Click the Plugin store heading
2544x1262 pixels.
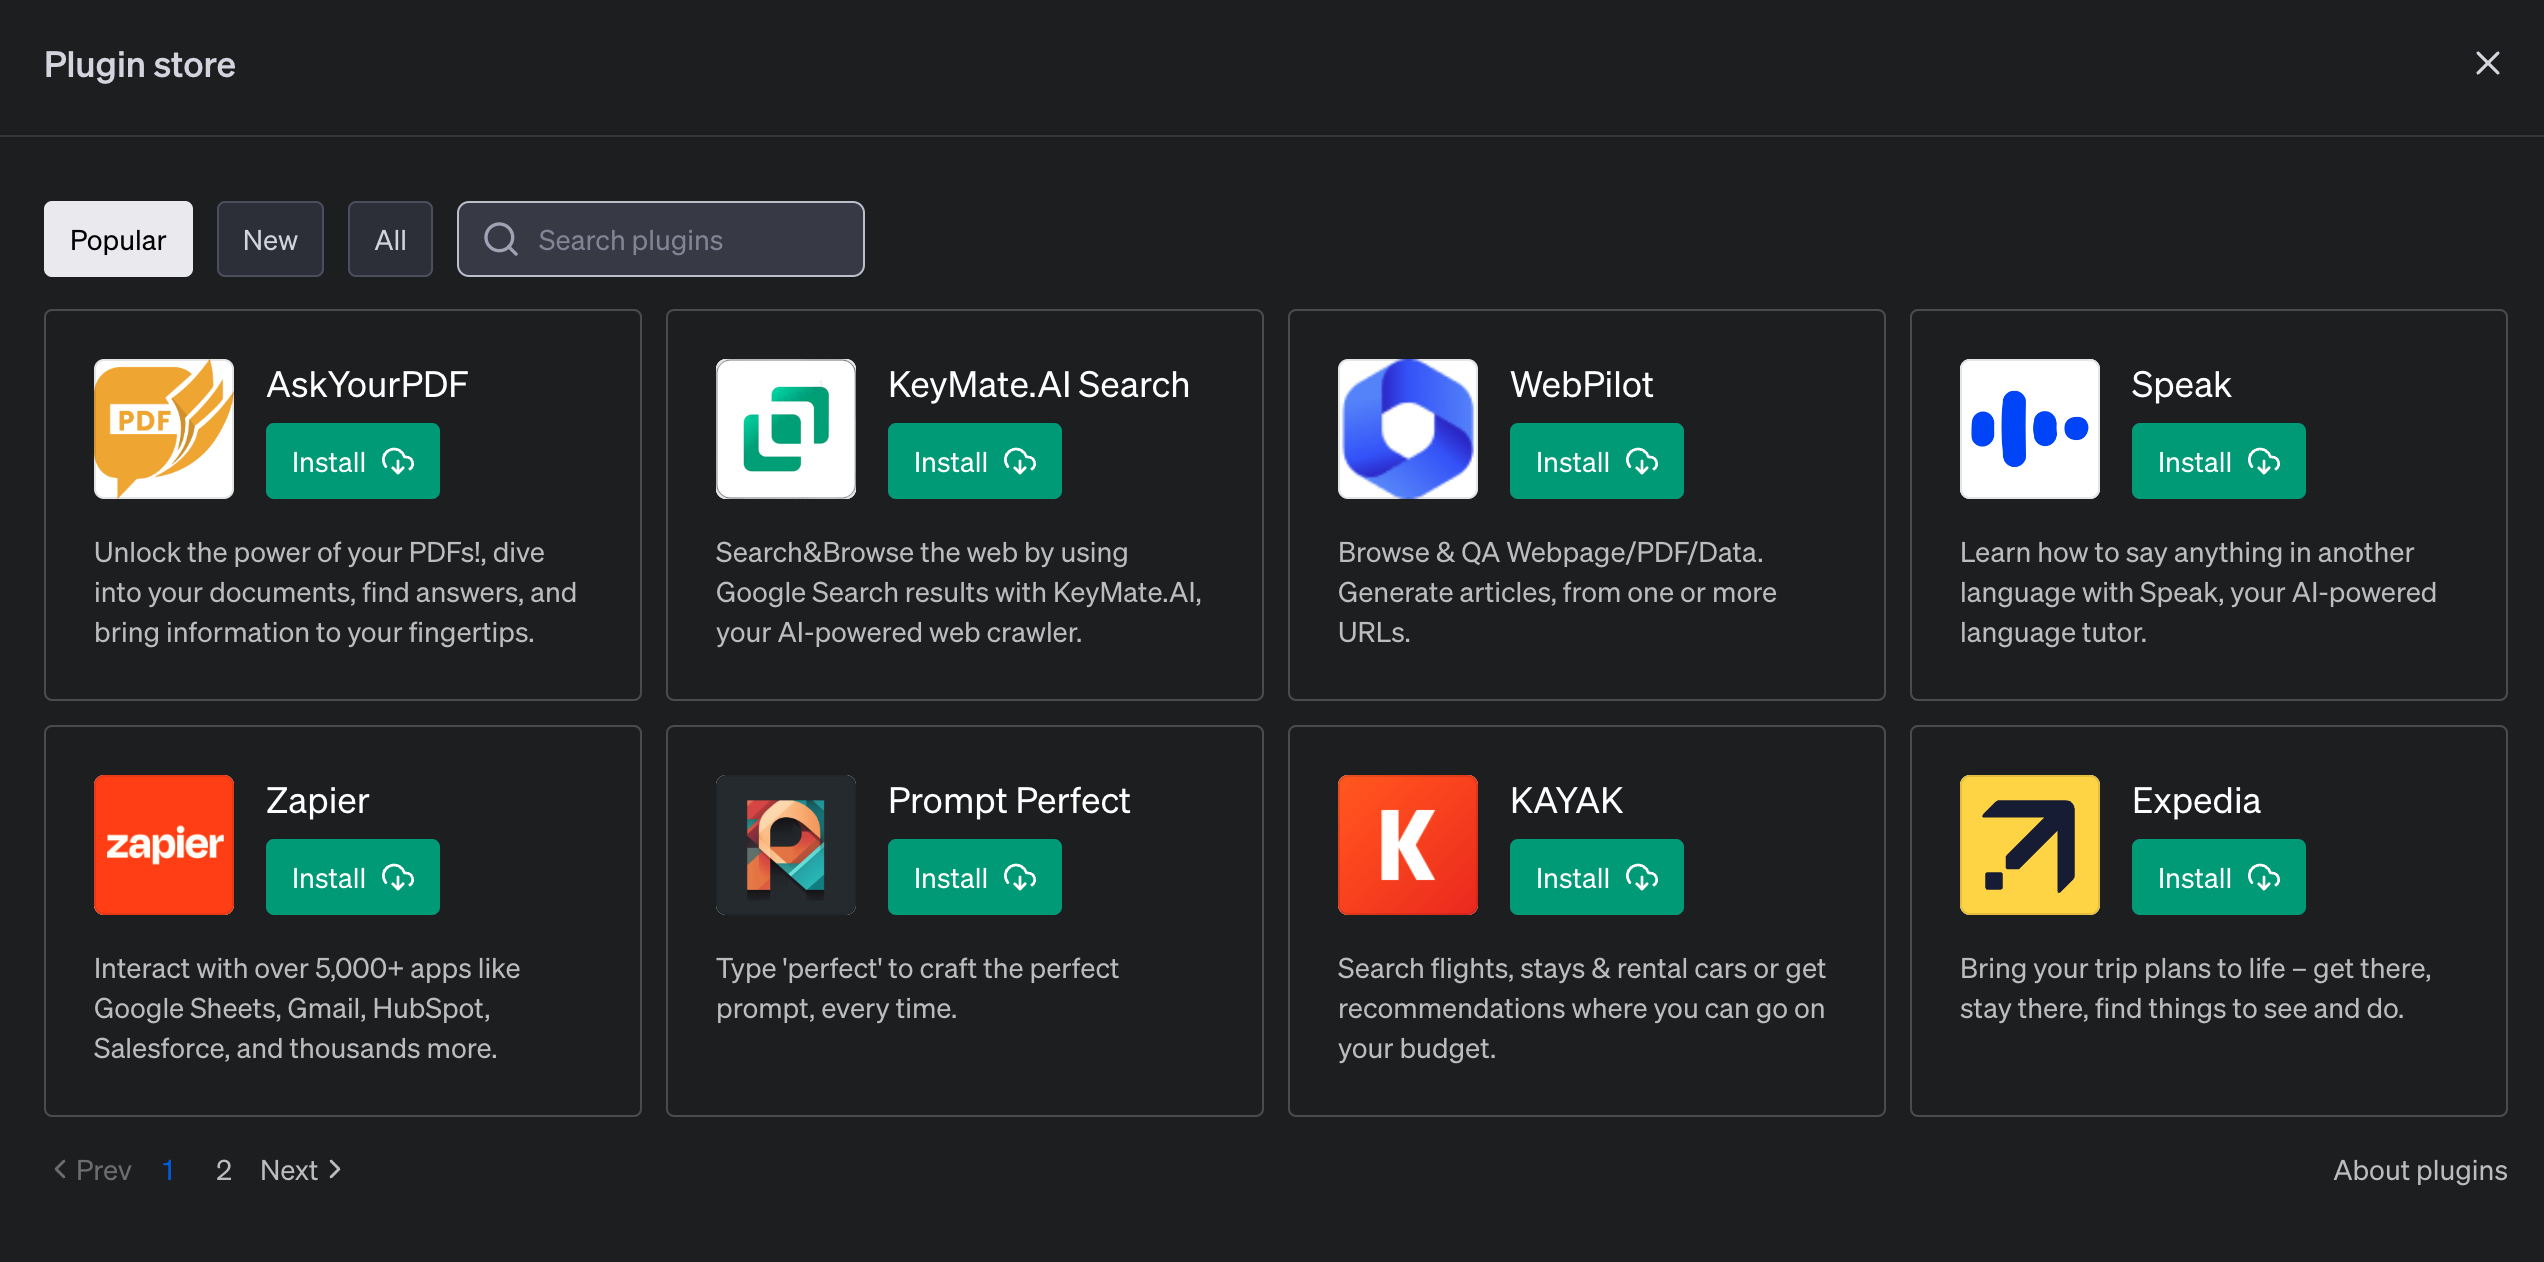140,65
